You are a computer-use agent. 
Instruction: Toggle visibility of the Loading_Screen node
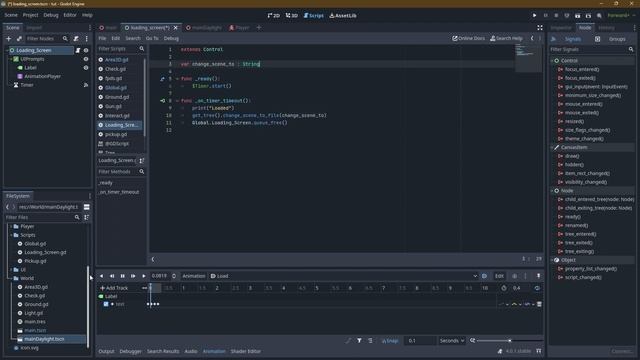pos(86,50)
